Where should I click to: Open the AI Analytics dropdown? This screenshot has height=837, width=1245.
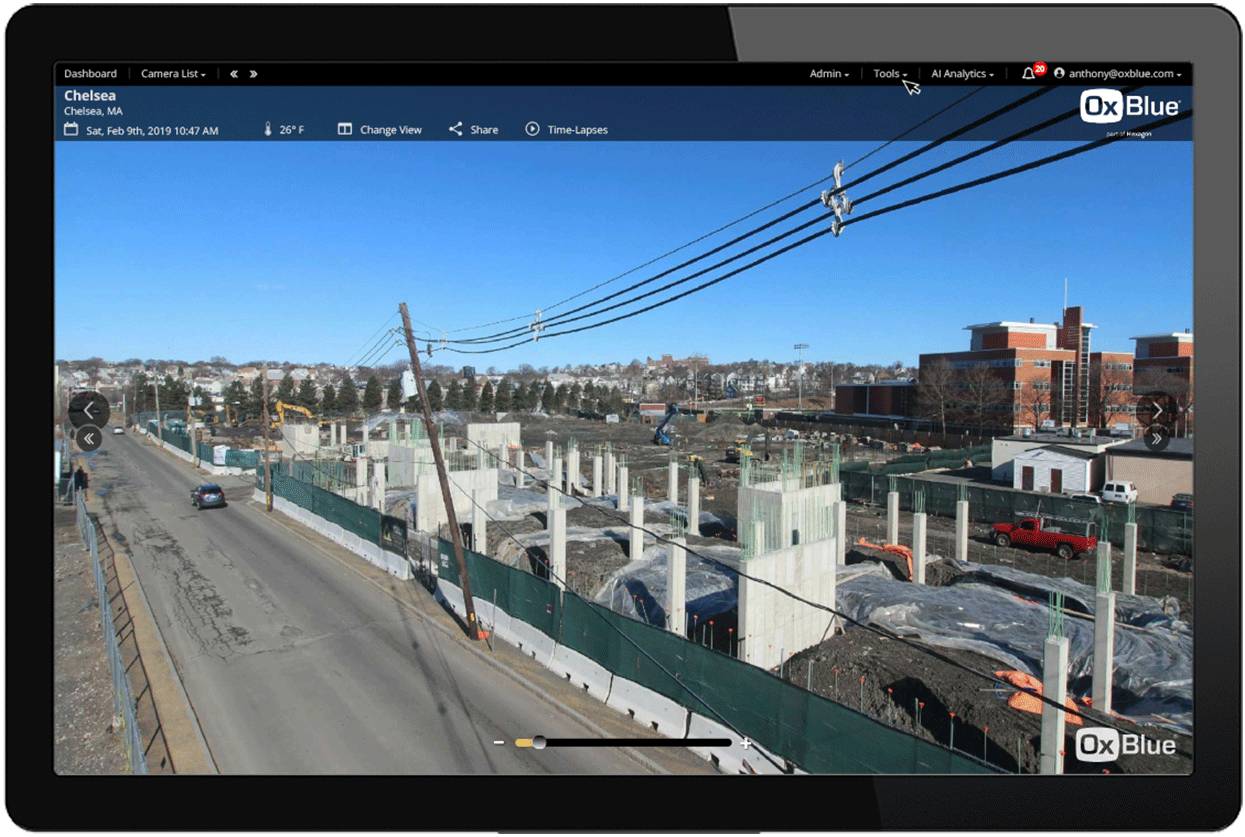click(961, 73)
